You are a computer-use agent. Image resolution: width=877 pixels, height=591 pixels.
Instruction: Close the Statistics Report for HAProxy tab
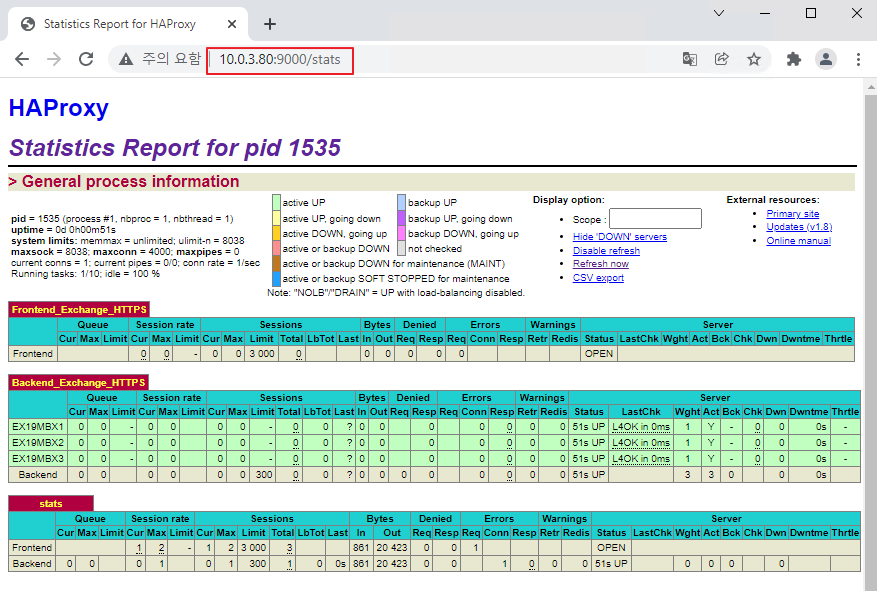pos(232,24)
